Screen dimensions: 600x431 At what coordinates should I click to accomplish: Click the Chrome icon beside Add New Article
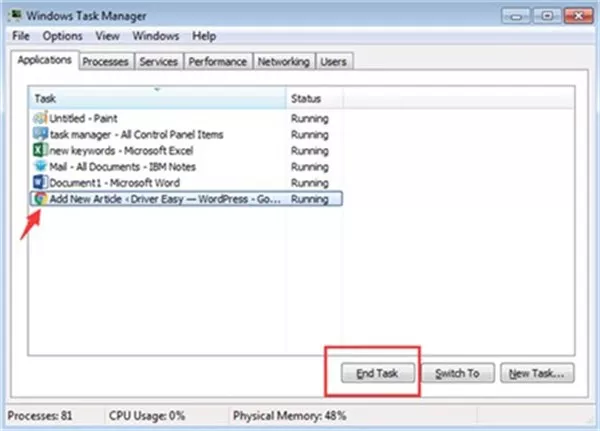(x=40, y=199)
